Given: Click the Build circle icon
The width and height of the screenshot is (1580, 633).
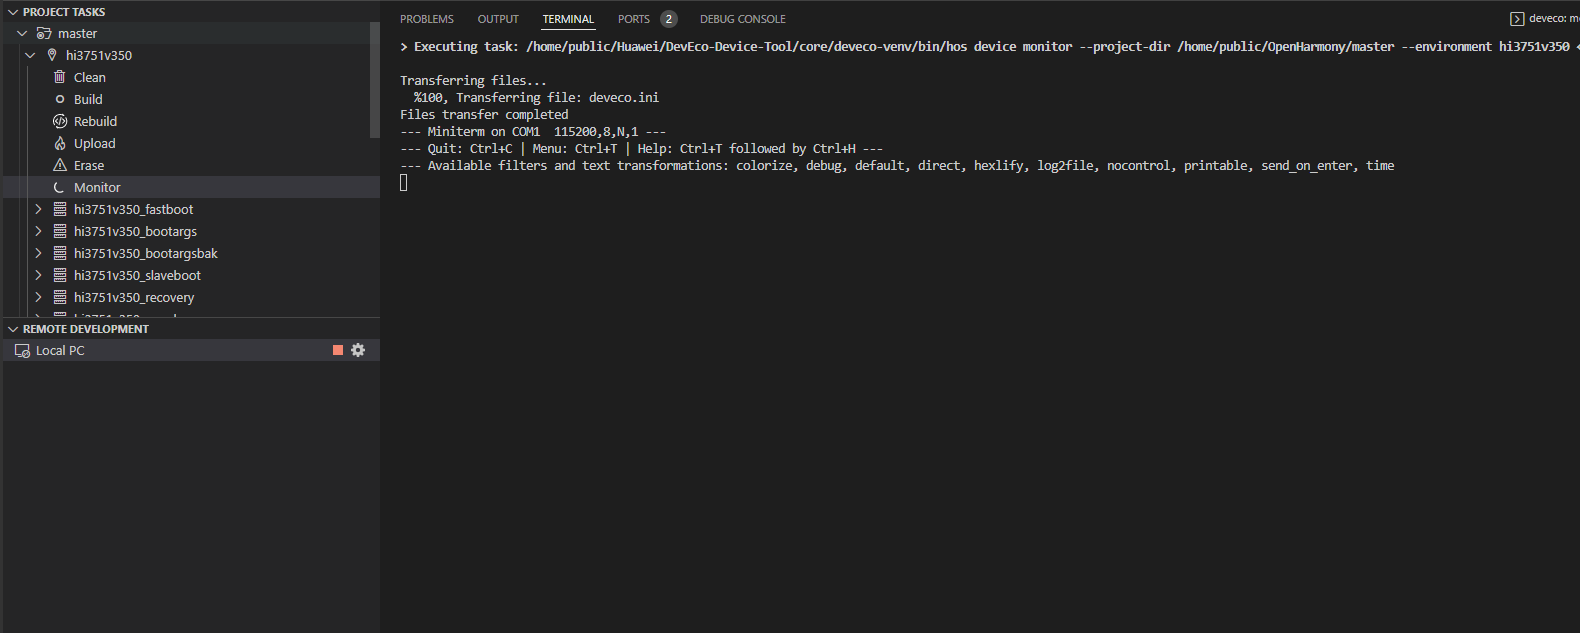Looking at the screenshot, I should tap(60, 99).
